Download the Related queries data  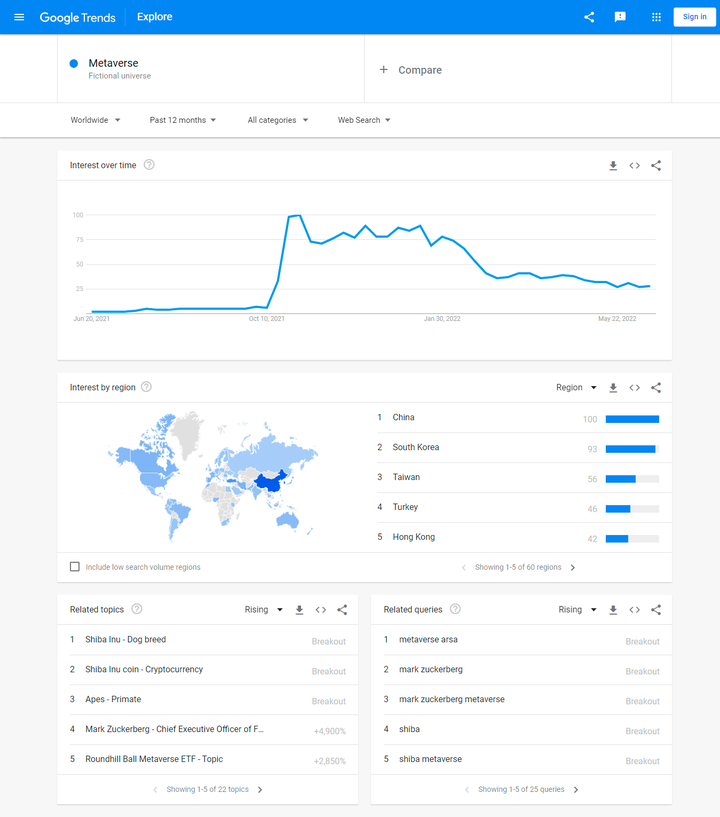613,610
